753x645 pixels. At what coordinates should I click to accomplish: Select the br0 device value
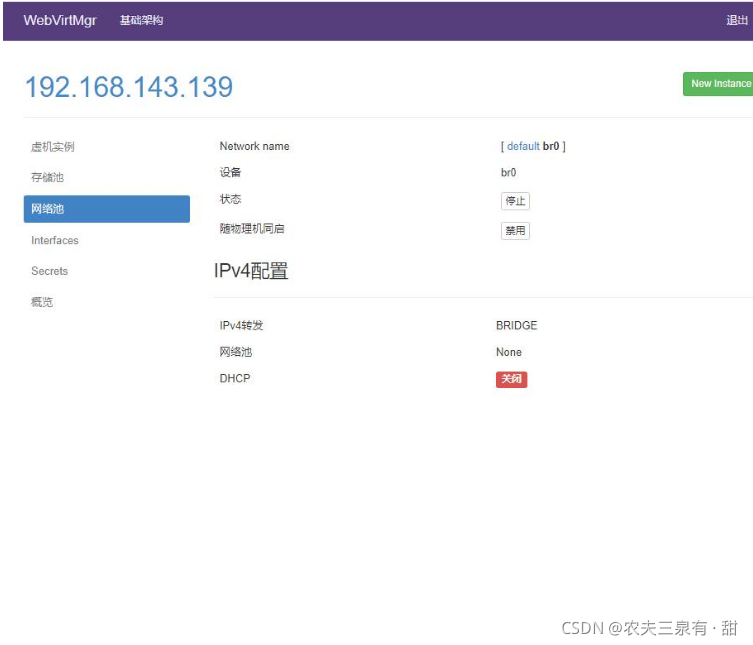click(x=509, y=172)
